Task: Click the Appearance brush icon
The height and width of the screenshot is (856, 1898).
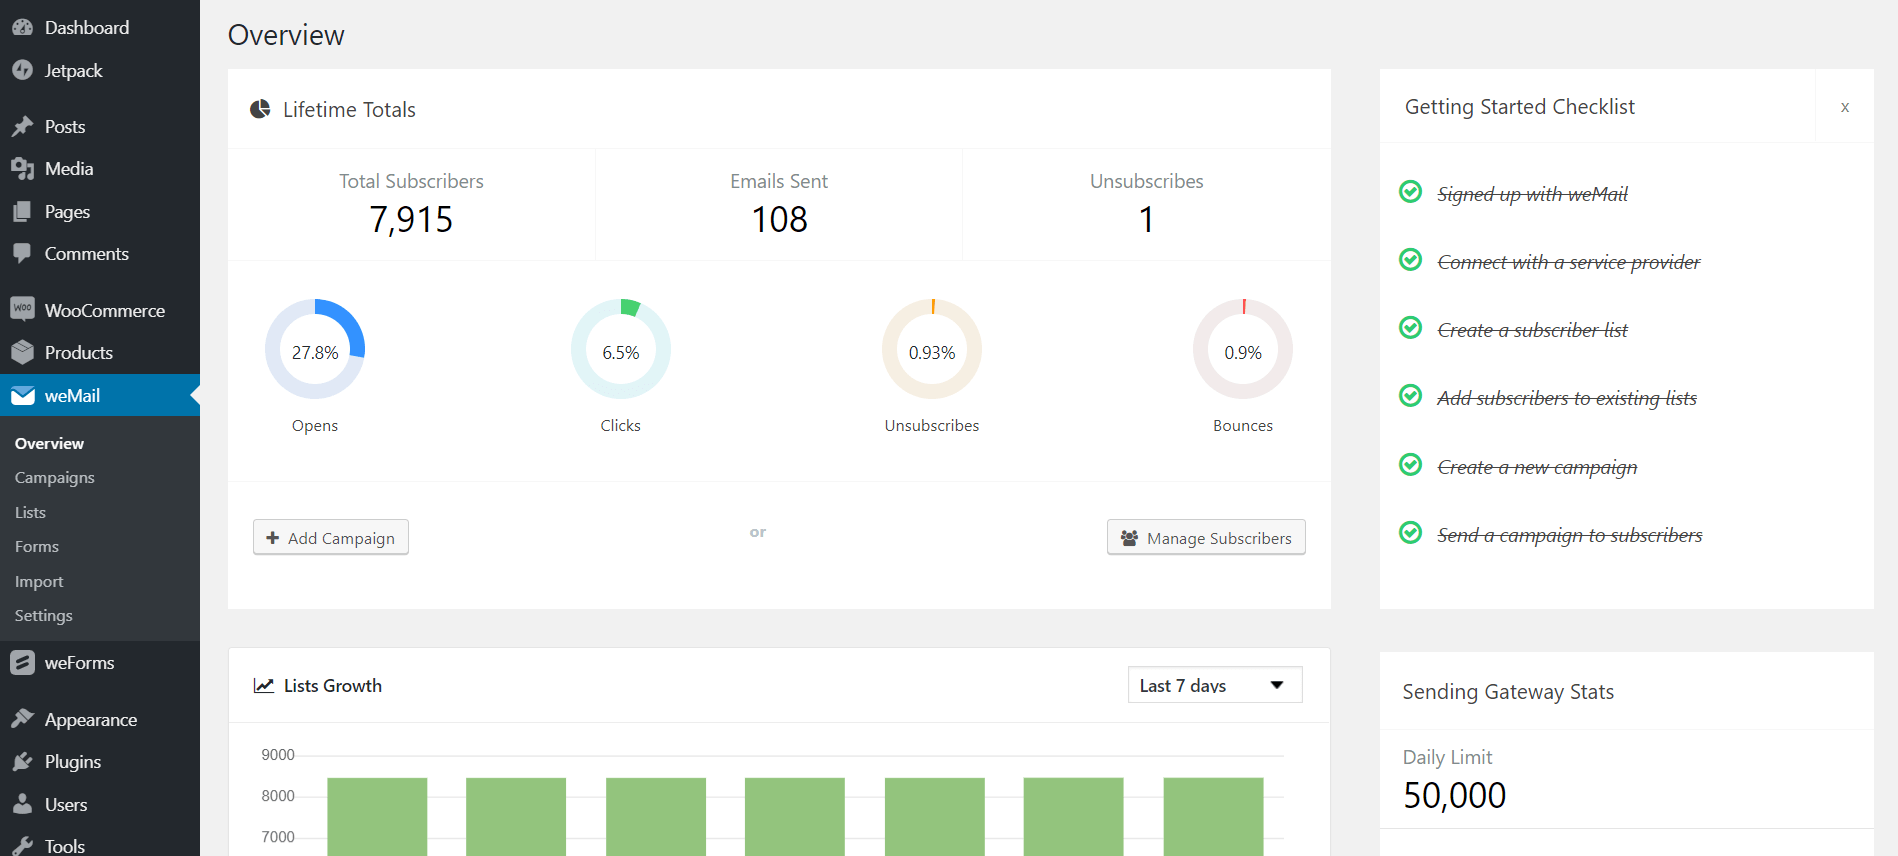Action: tap(22, 719)
